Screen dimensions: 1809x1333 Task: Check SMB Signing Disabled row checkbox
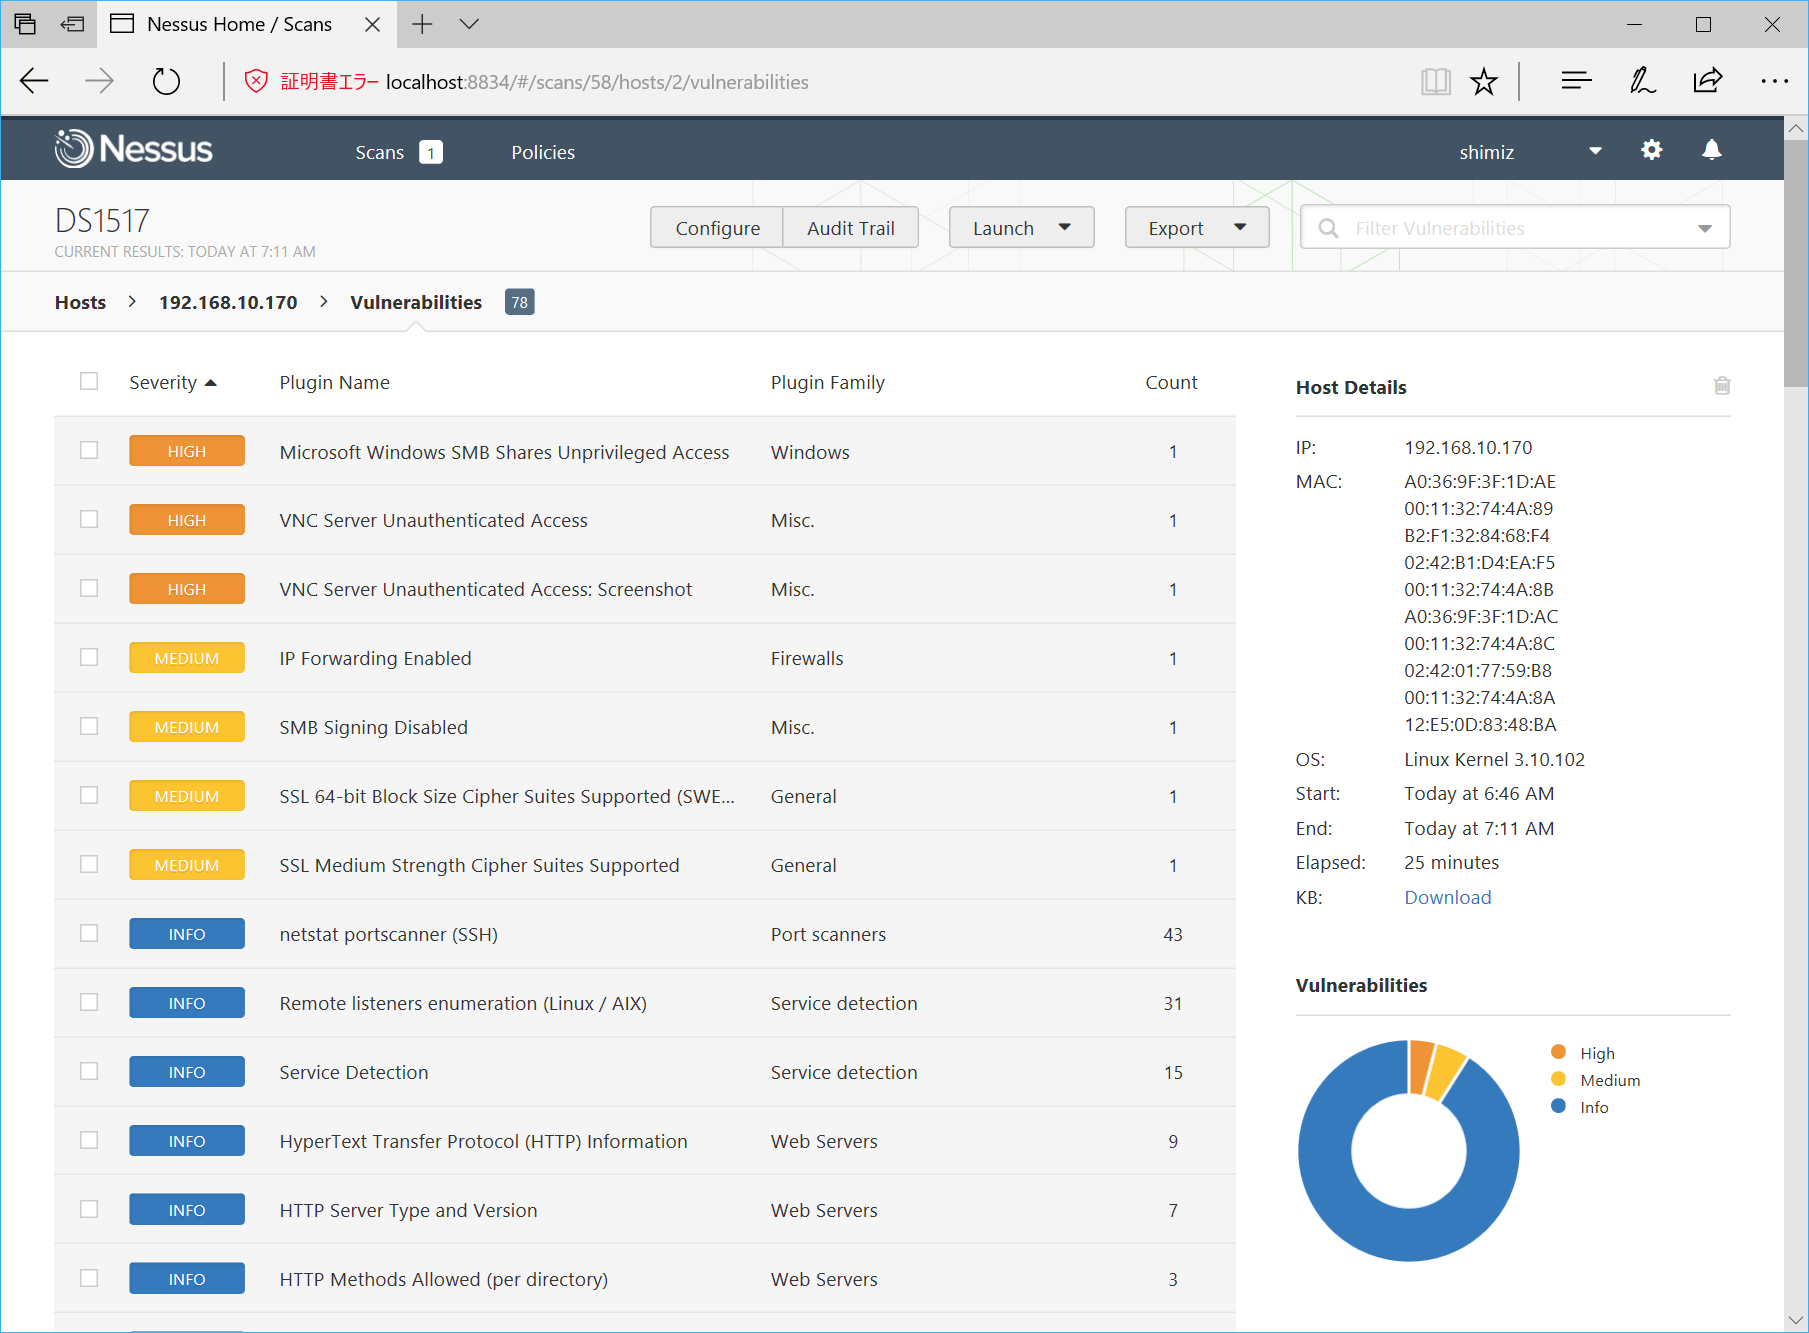pos(89,726)
